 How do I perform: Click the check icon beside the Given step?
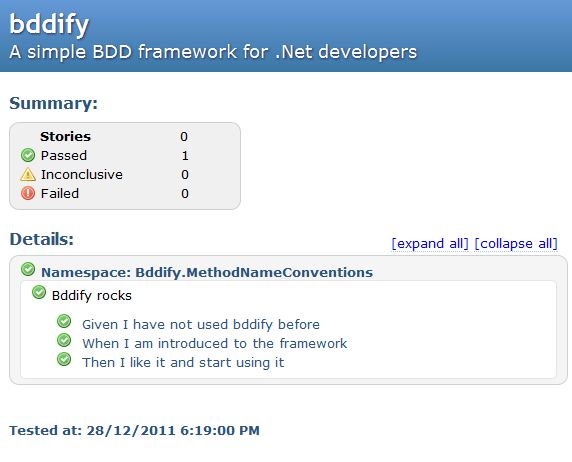tap(64, 321)
